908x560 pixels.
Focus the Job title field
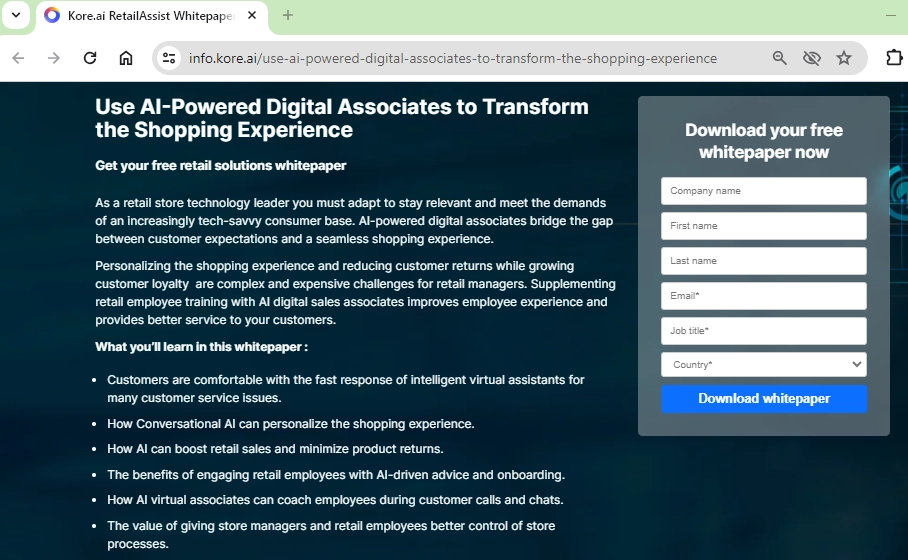(x=764, y=331)
